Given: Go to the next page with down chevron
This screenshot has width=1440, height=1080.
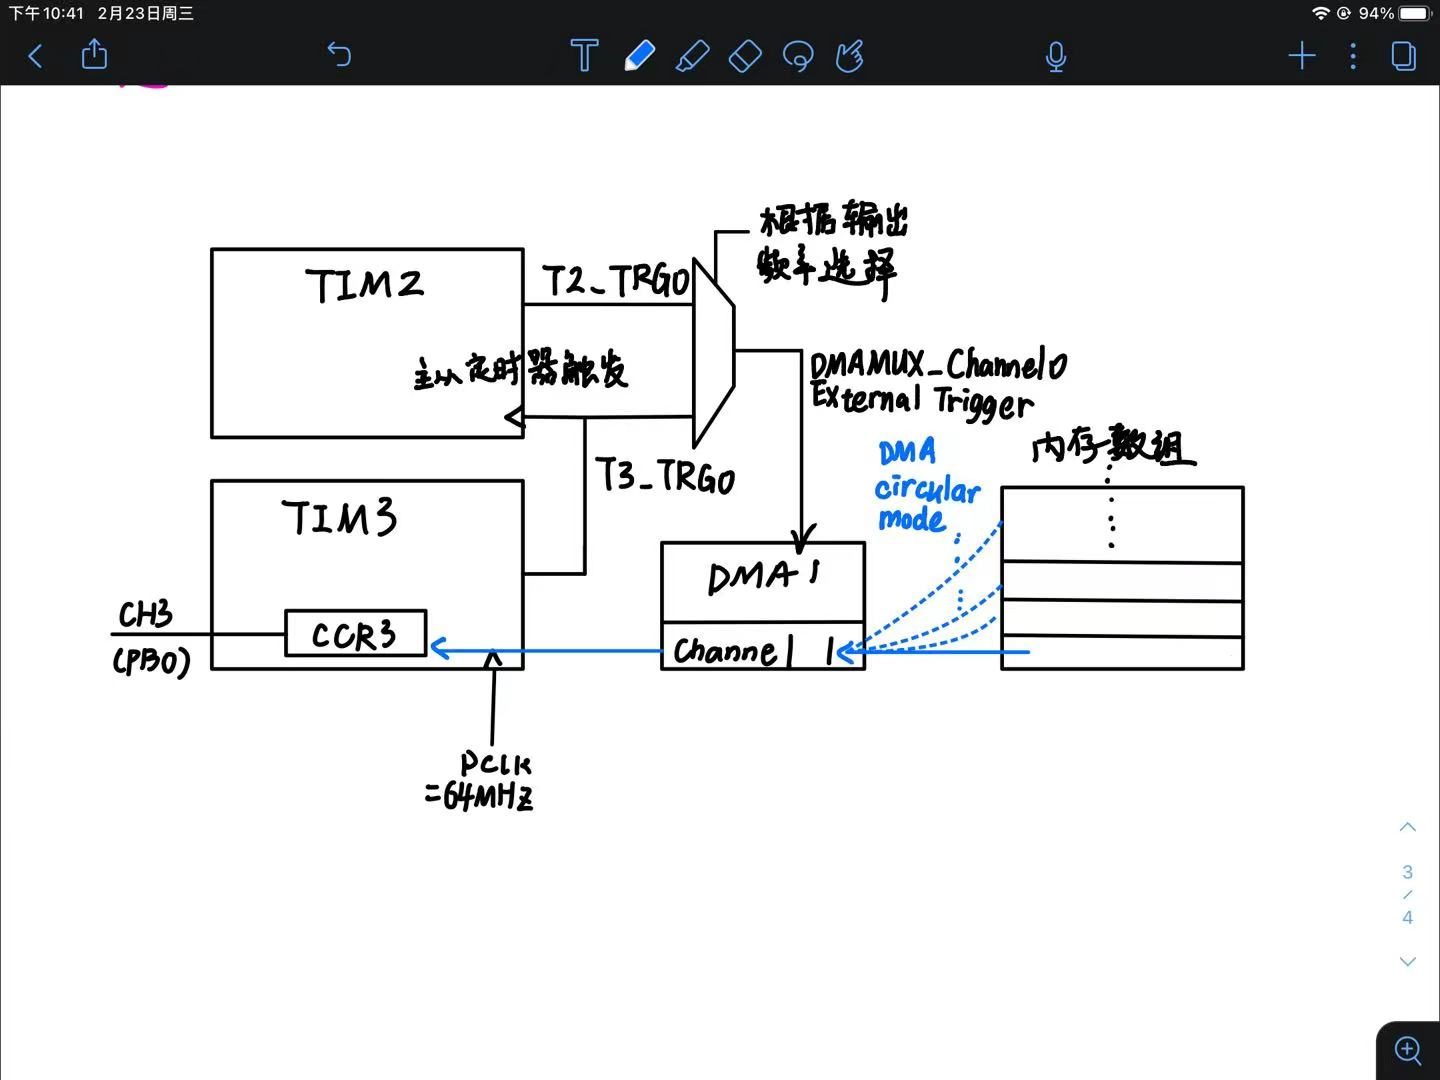Looking at the screenshot, I should pyautogui.click(x=1407, y=962).
